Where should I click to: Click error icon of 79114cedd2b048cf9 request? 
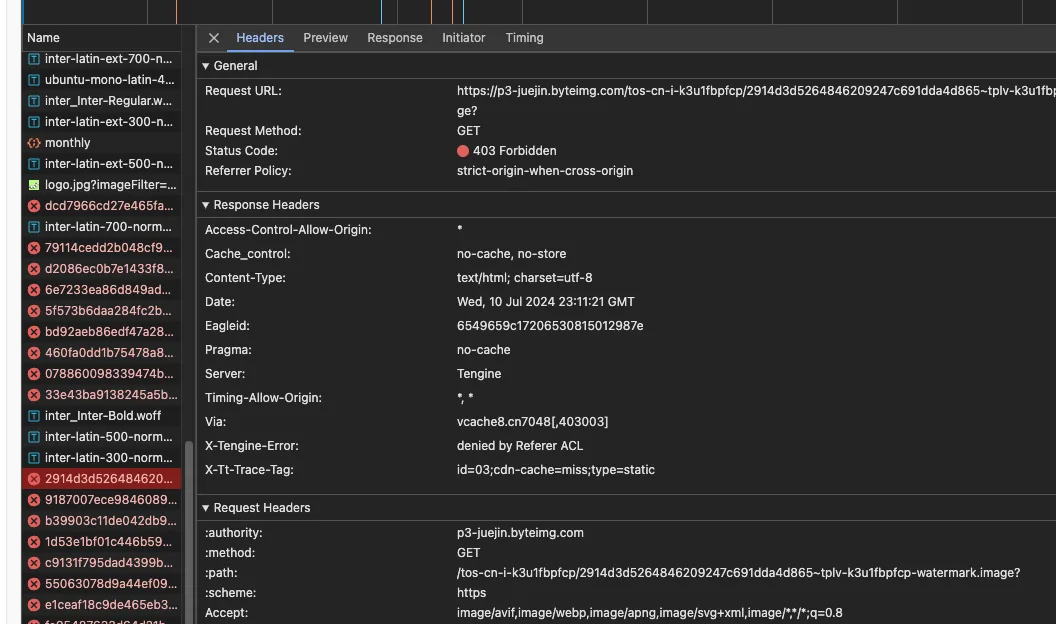click(34, 248)
